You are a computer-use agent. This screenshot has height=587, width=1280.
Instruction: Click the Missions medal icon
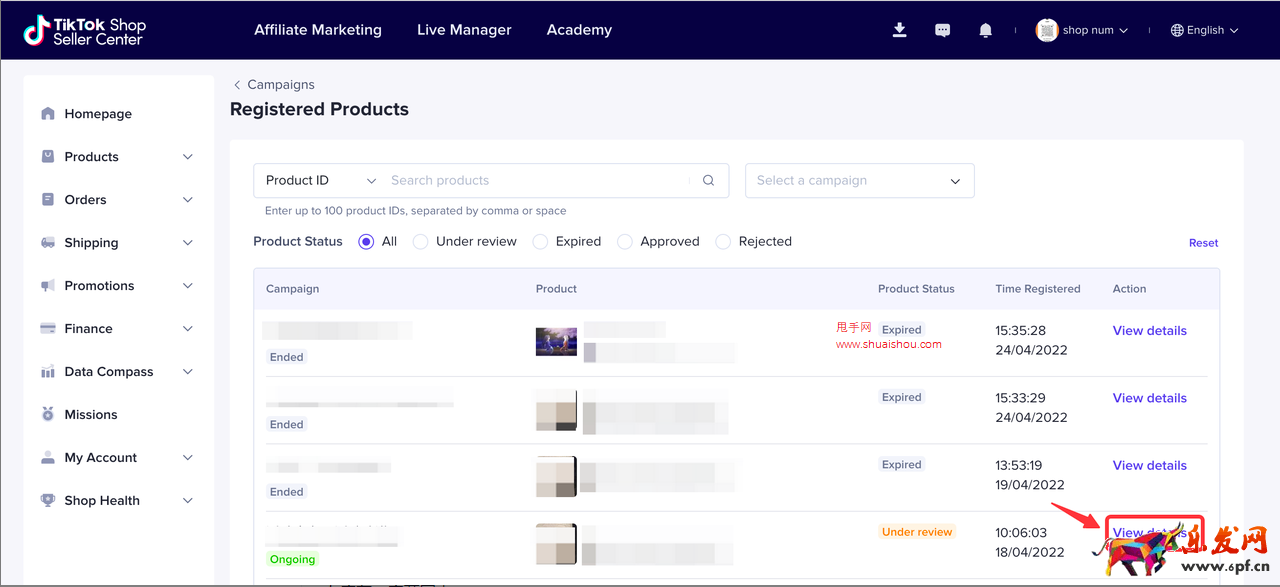pyautogui.click(x=48, y=415)
